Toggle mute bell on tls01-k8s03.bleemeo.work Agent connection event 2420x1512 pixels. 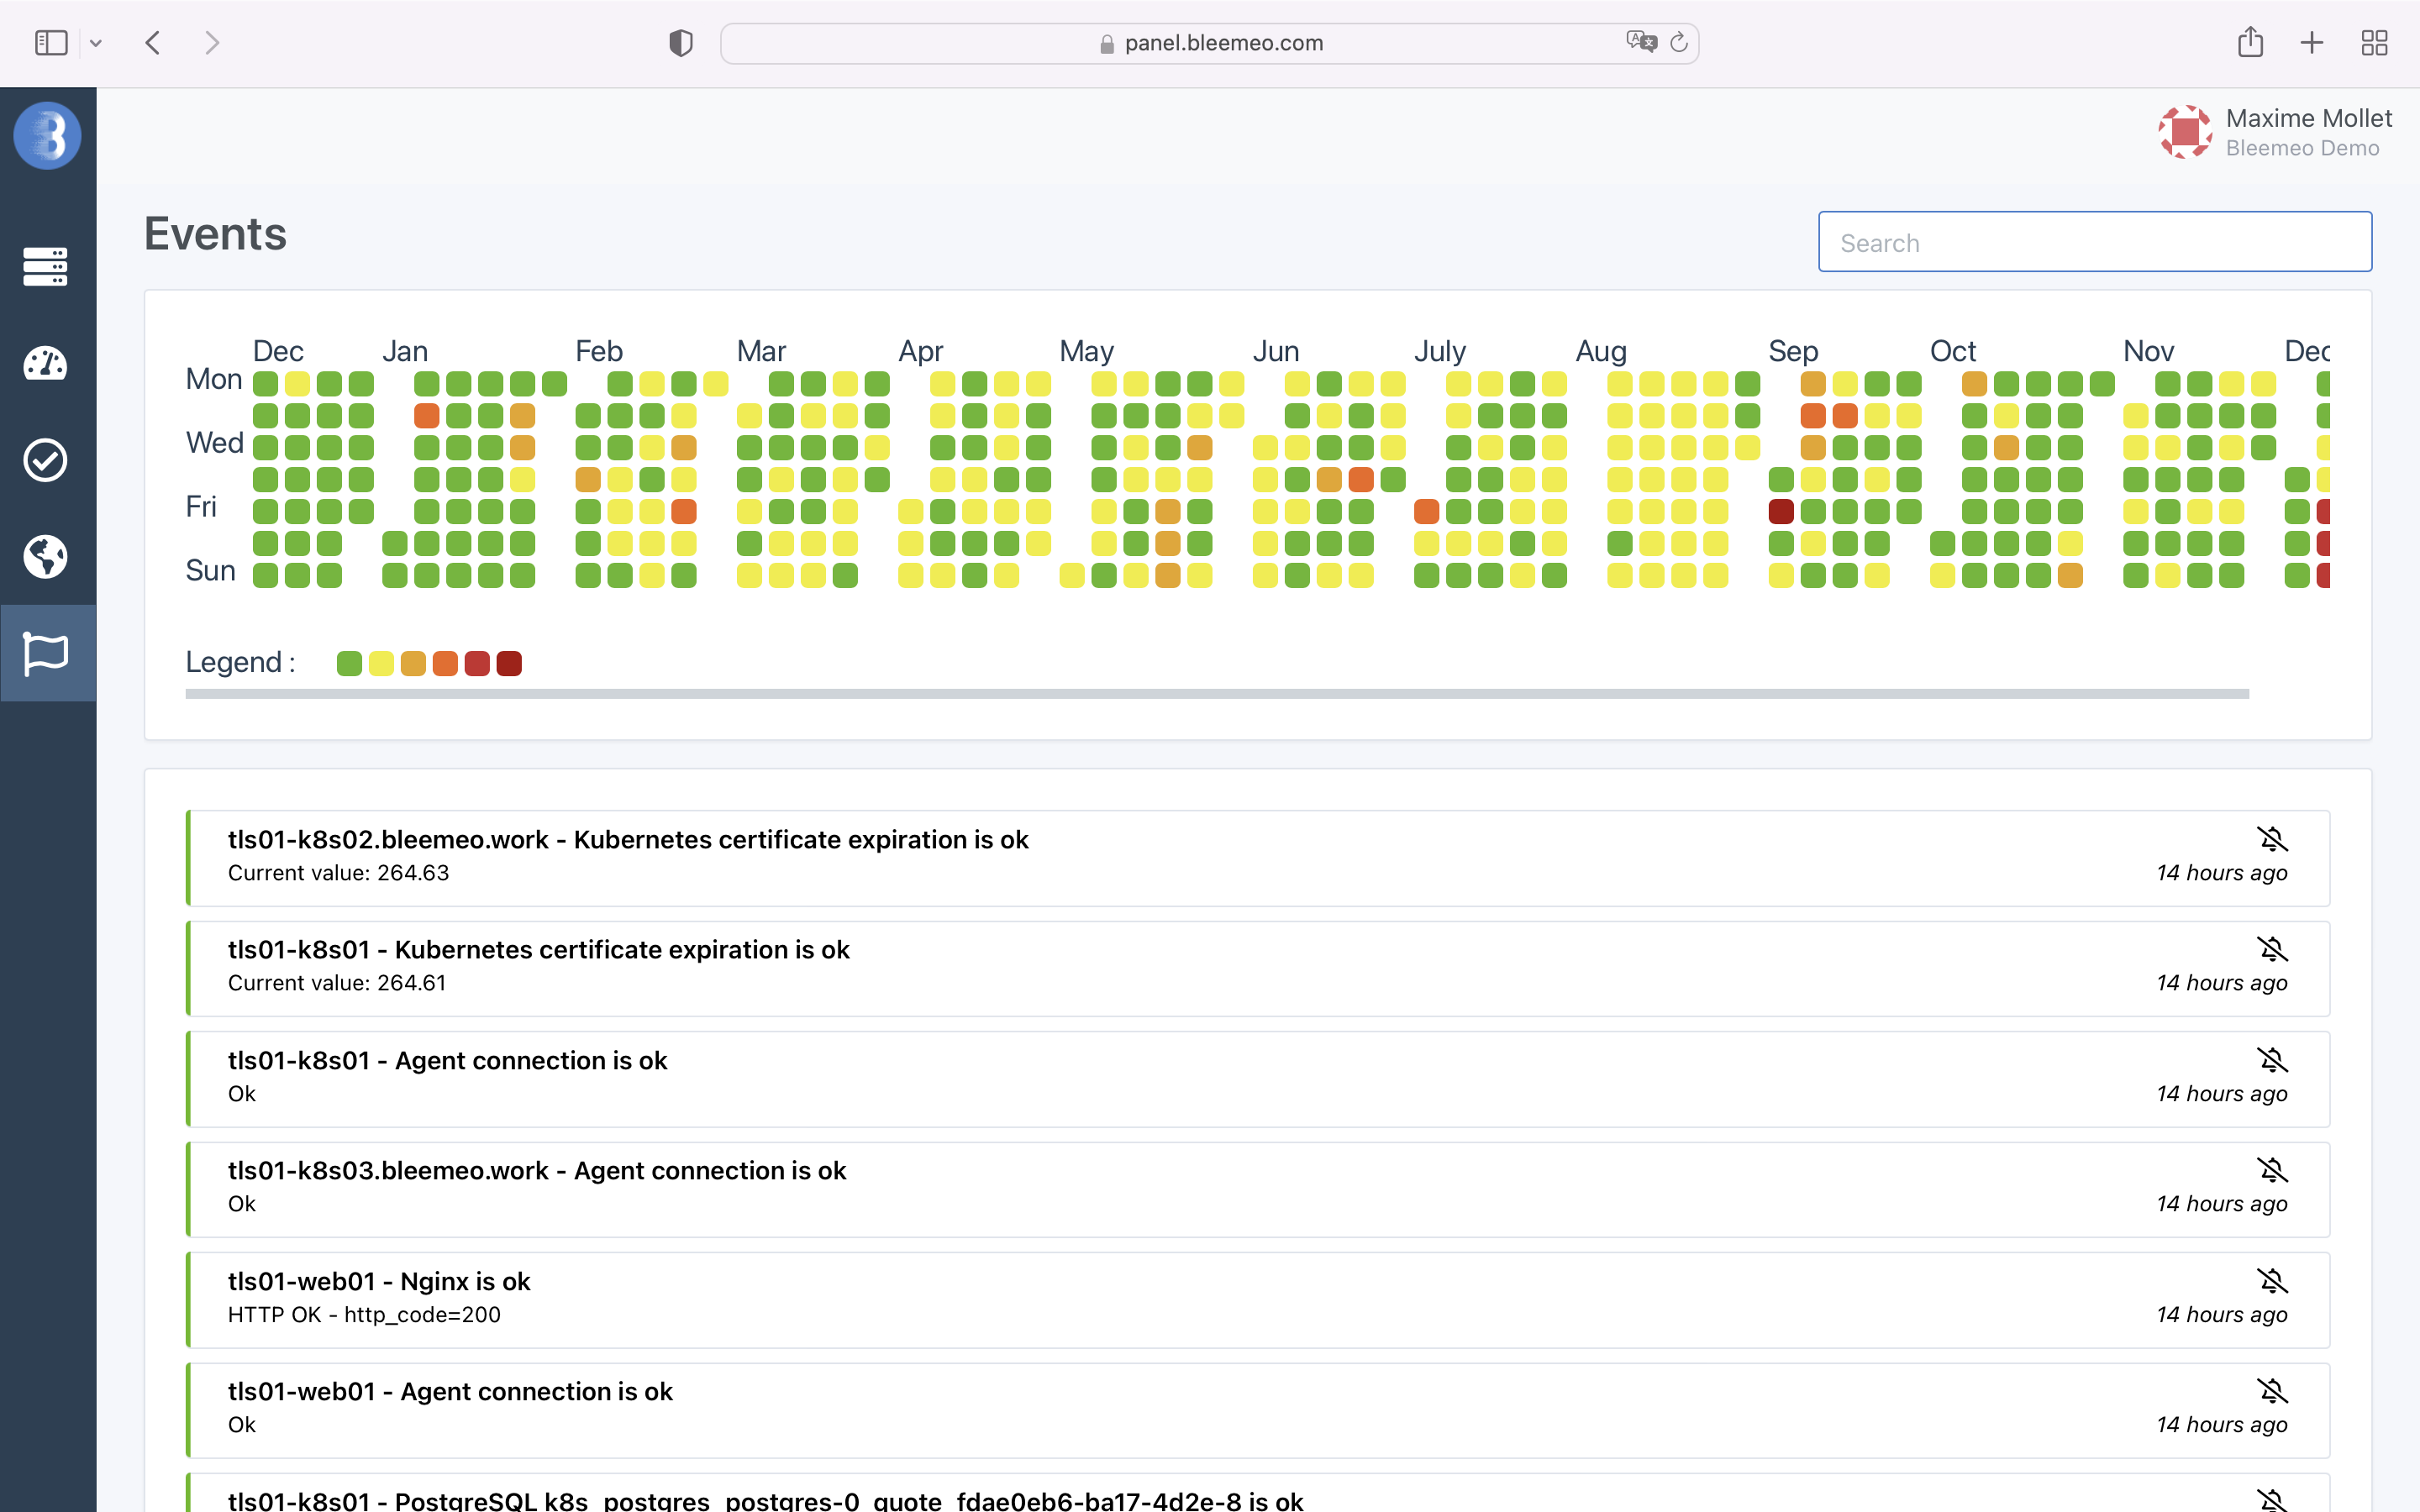(2271, 1170)
